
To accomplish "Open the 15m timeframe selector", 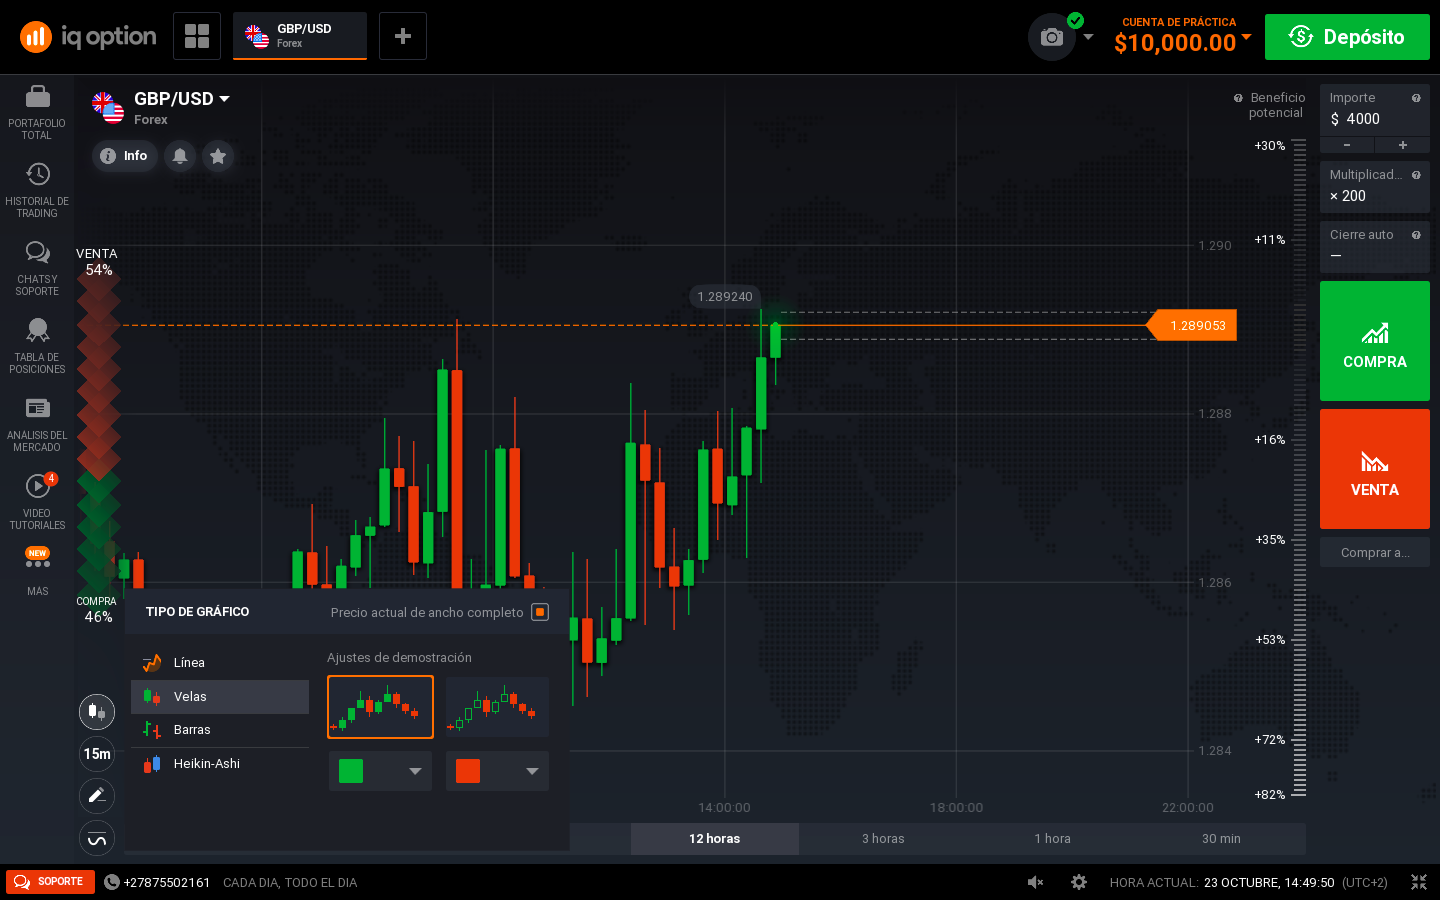I will coord(97,754).
